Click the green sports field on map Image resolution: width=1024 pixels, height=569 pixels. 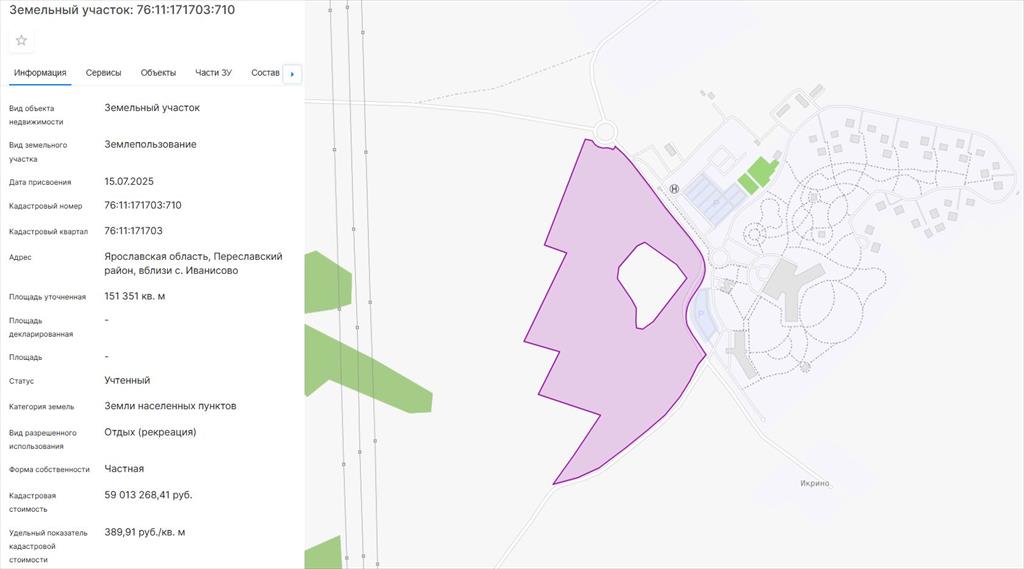(x=756, y=174)
